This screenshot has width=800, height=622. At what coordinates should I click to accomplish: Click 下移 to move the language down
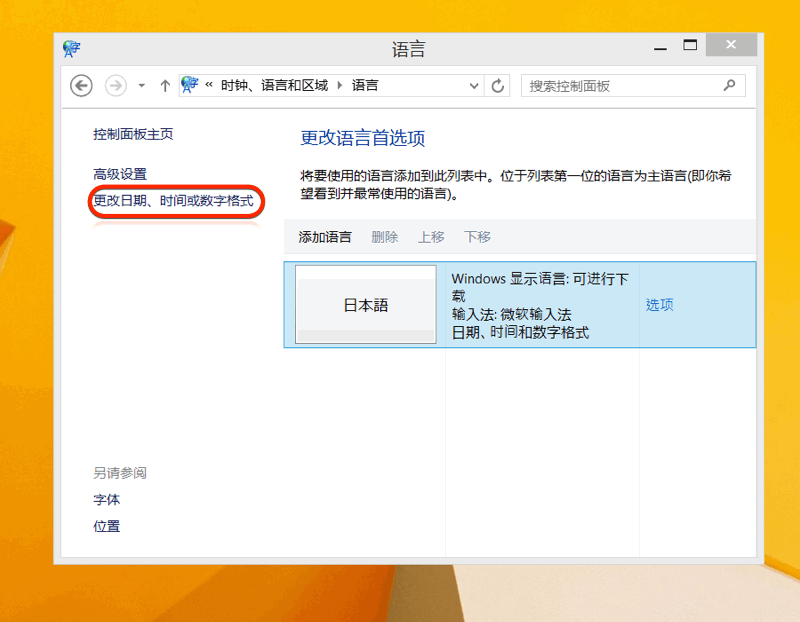(477, 237)
